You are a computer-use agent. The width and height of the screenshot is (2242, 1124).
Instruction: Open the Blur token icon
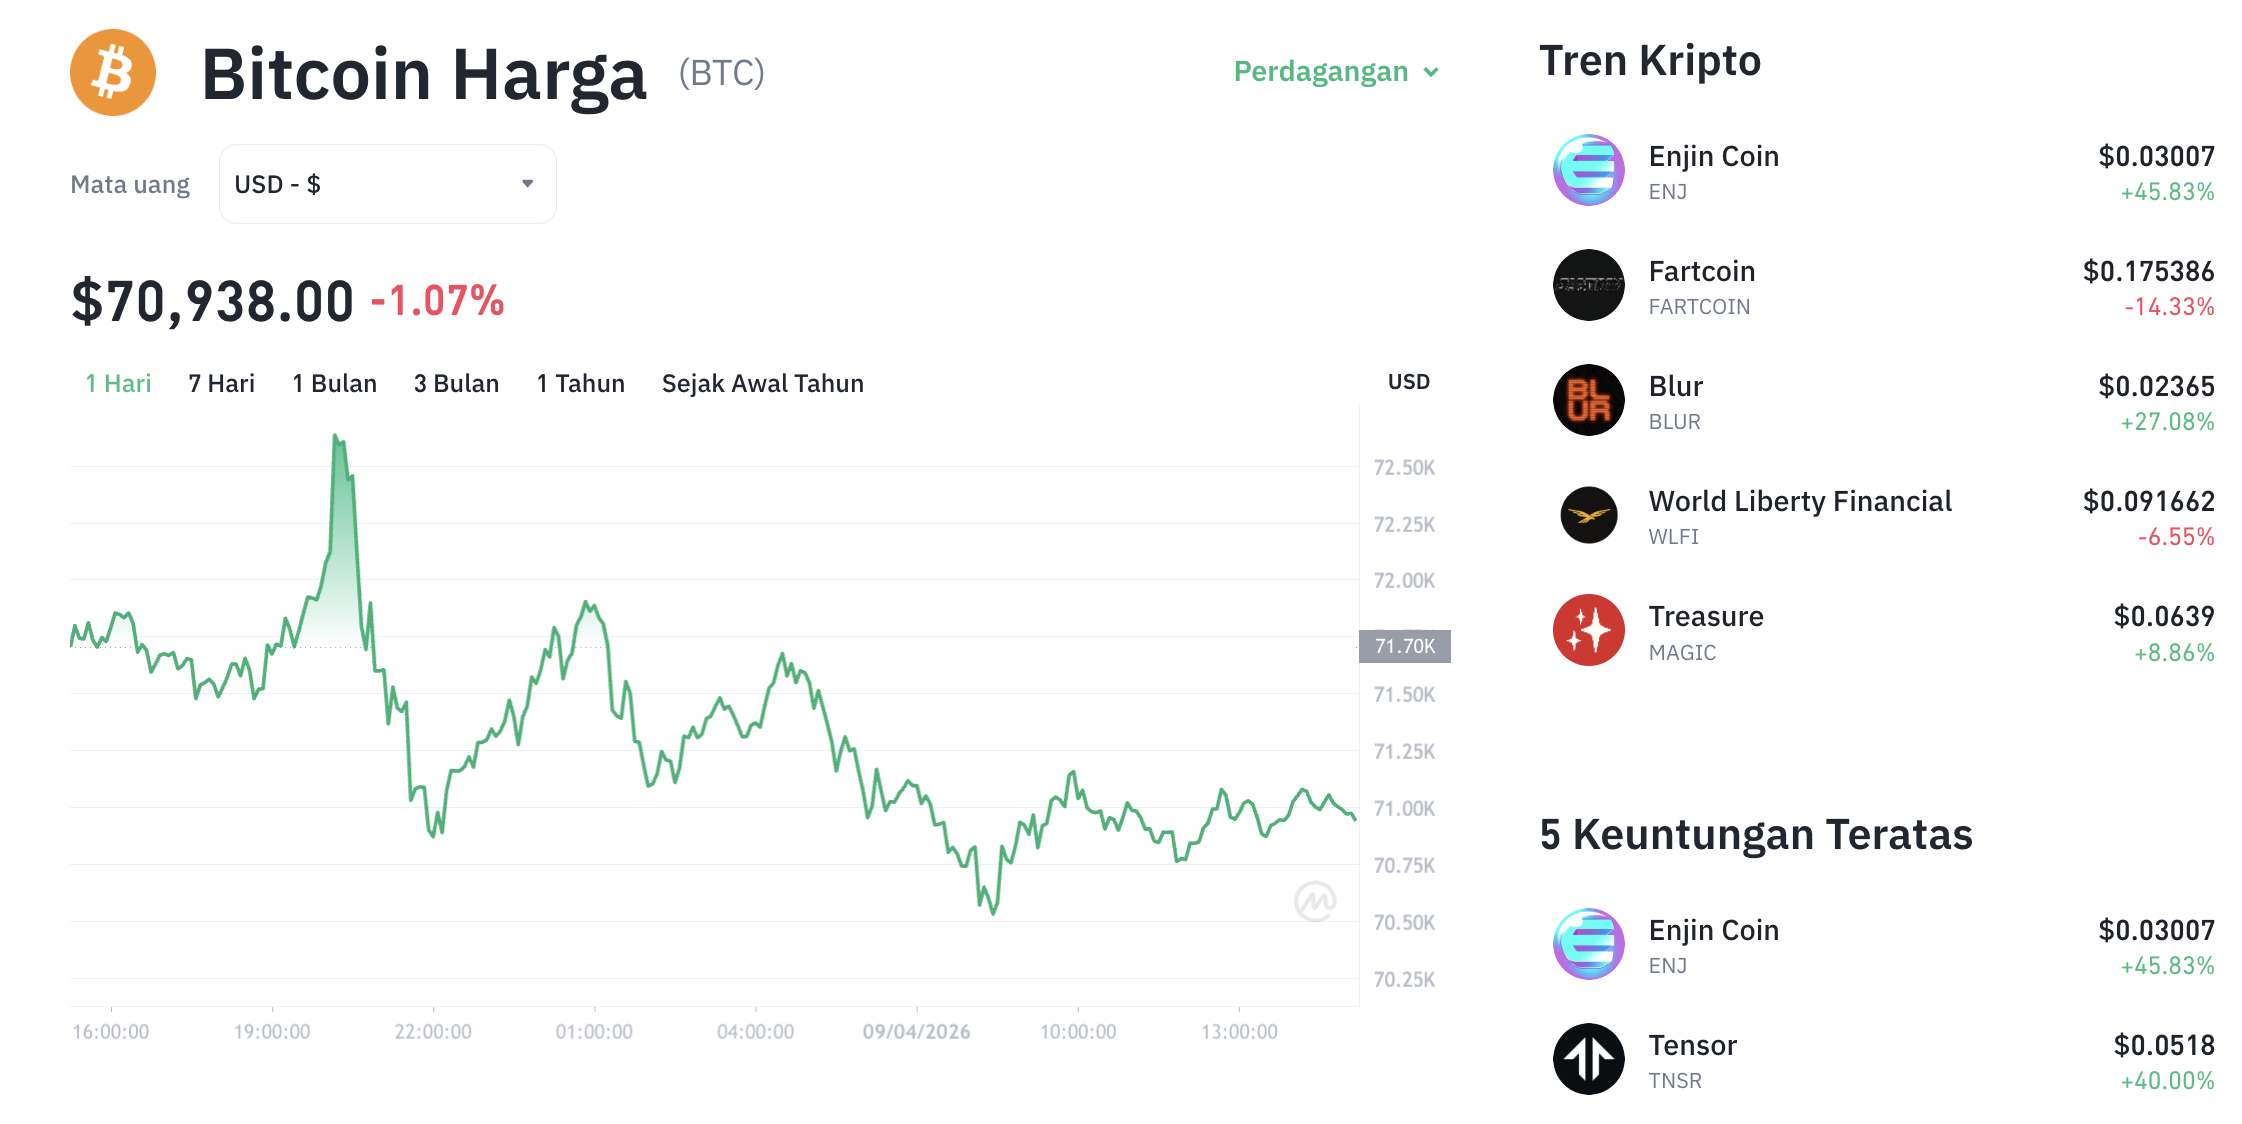1587,401
